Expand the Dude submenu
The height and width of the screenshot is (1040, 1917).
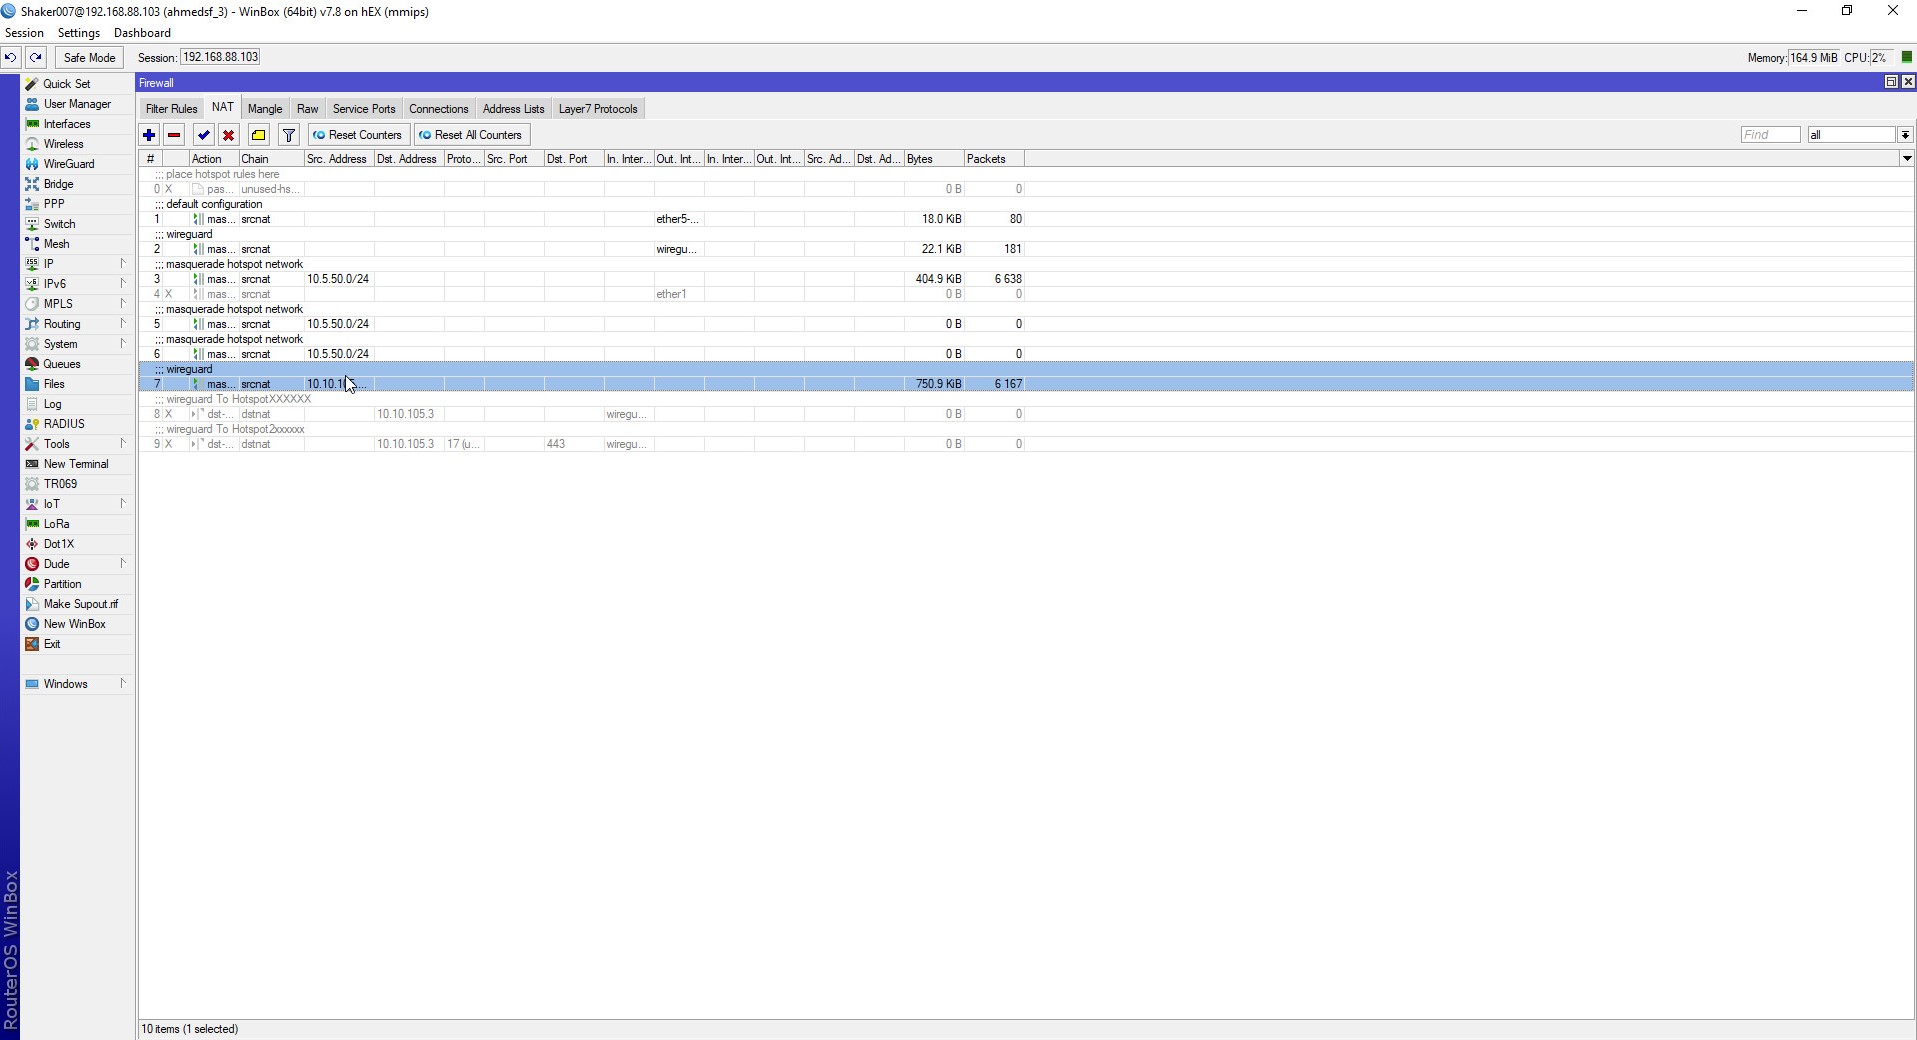(x=78, y=564)
